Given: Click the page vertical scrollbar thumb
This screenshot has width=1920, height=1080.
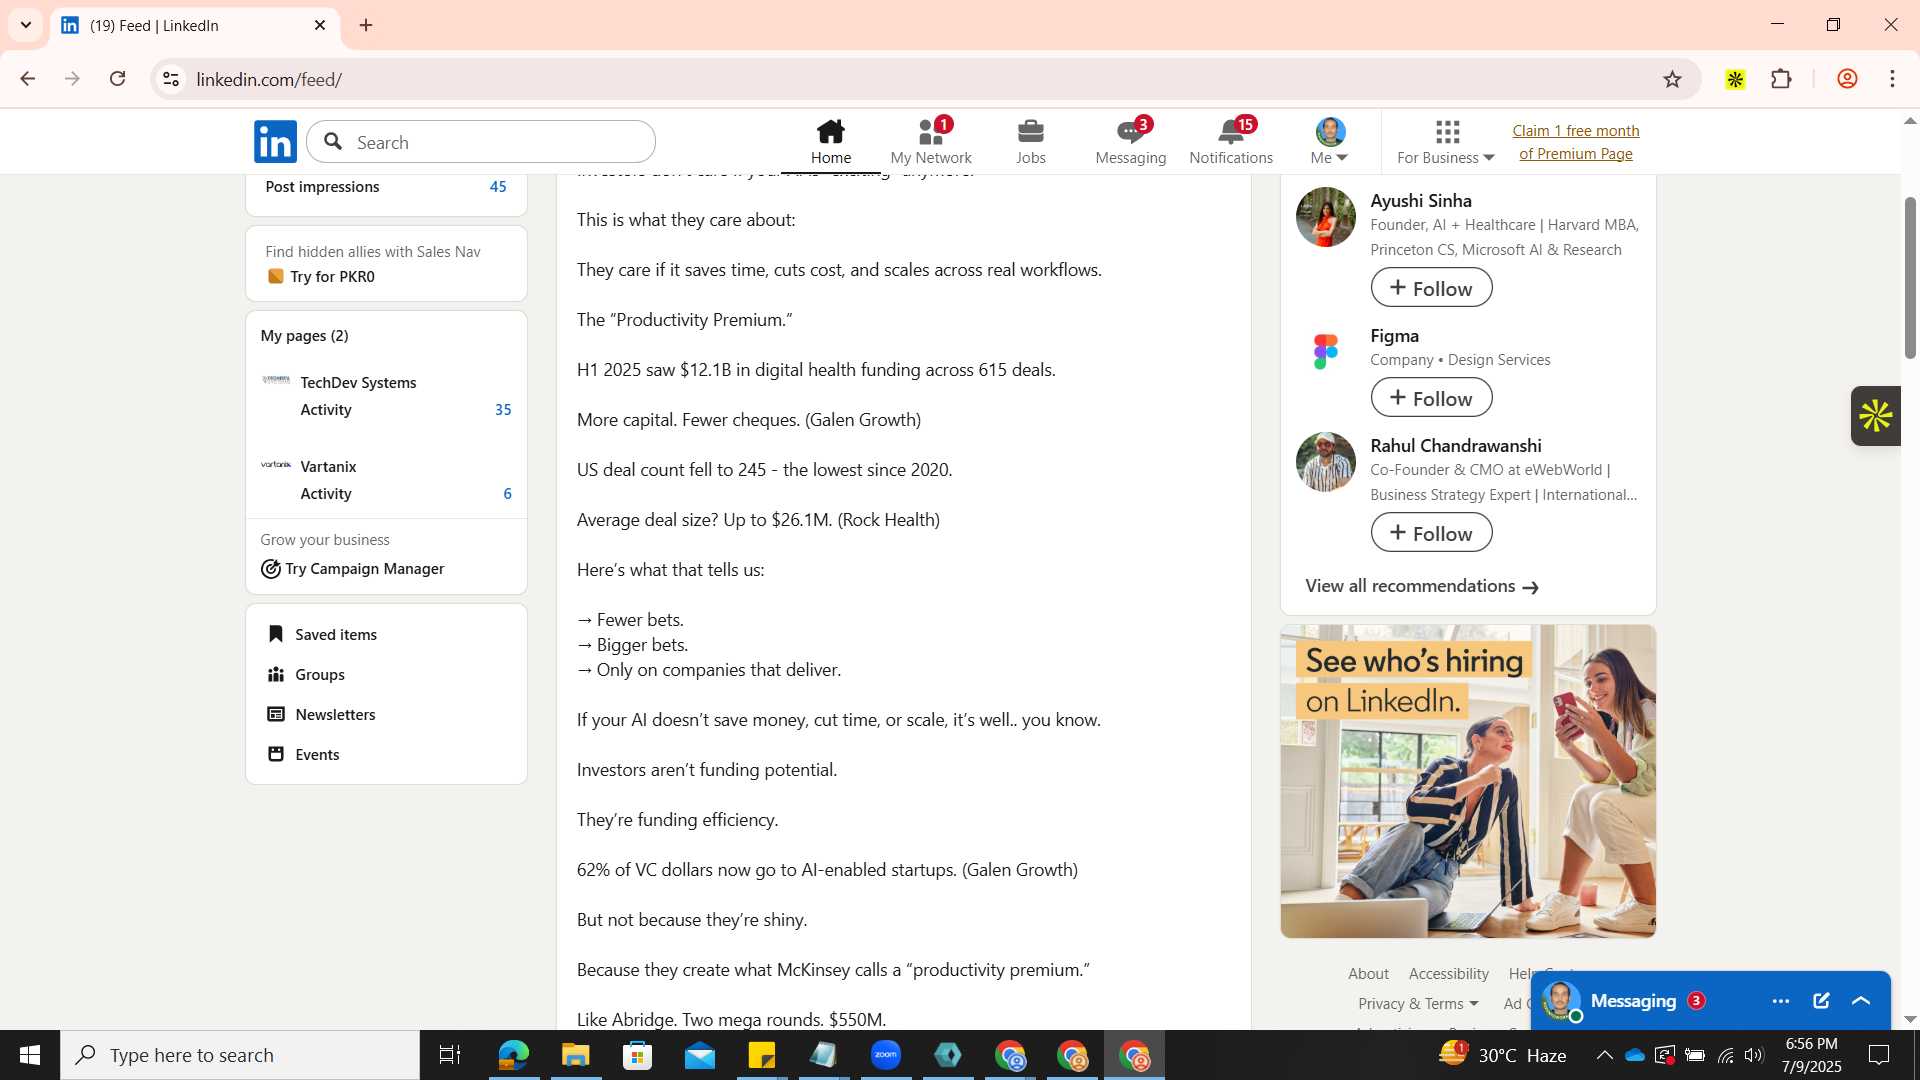Looking at the screenshot, I should (1910, 277).
